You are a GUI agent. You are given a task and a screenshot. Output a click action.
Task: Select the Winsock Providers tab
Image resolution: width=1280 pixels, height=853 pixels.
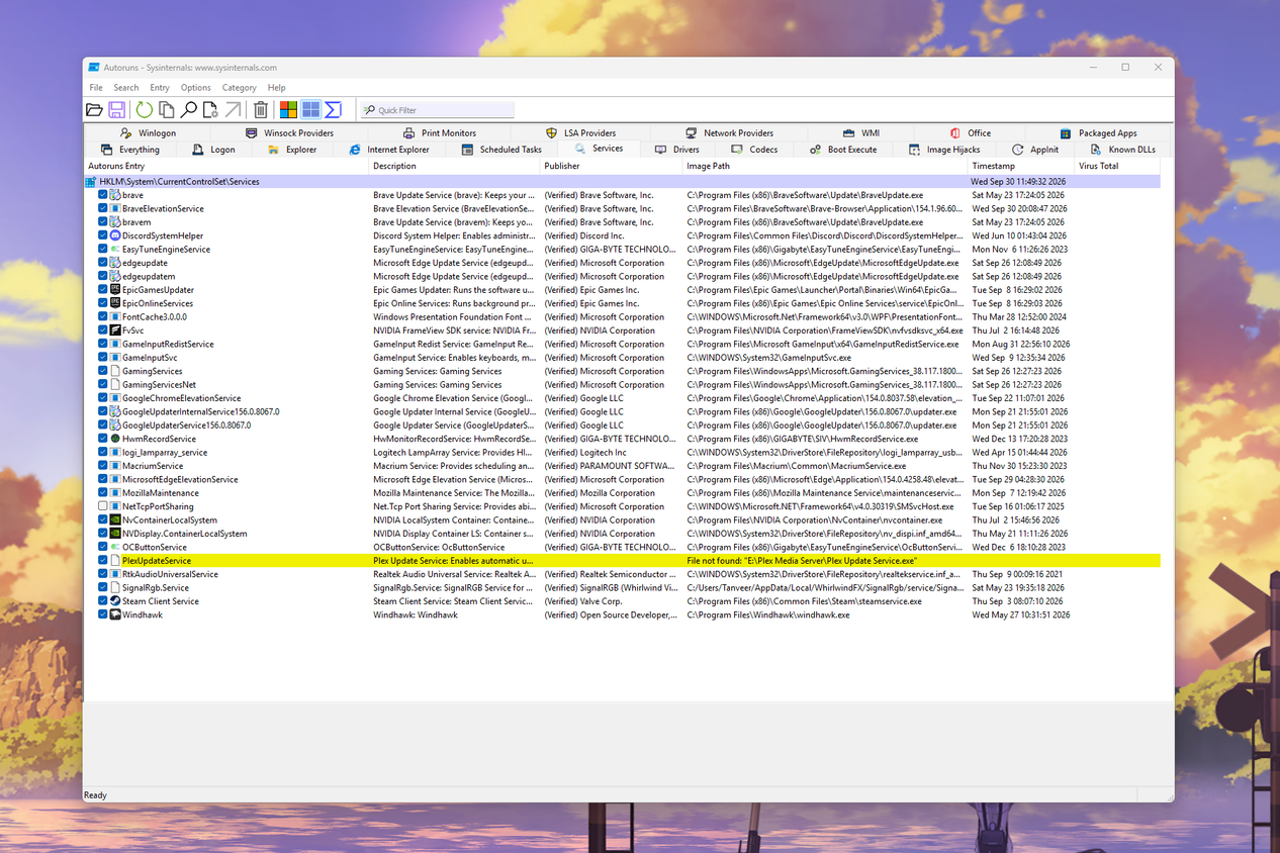point(289,133)
